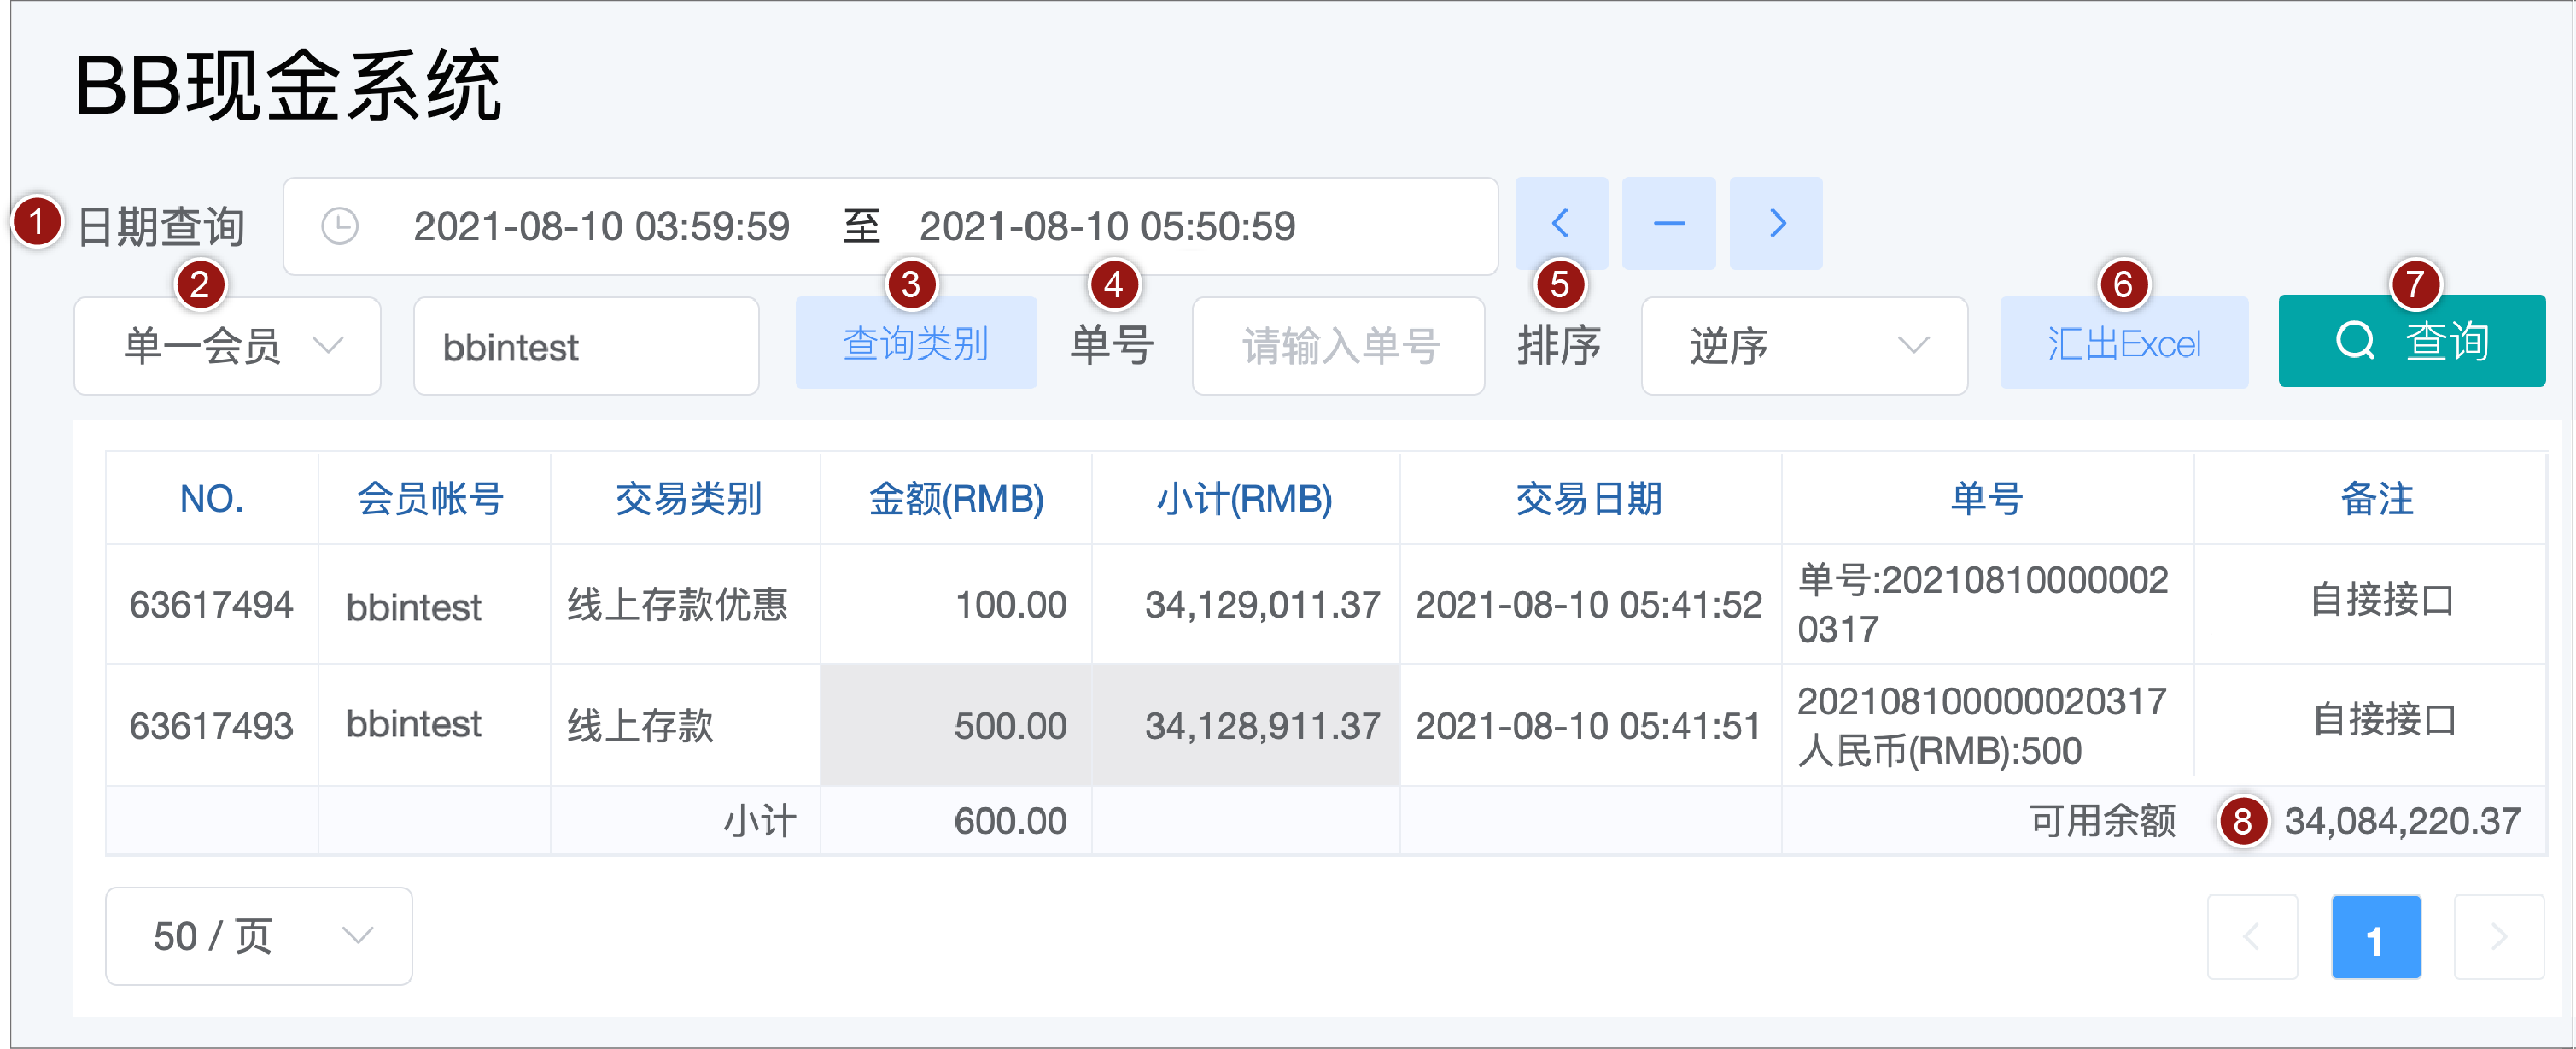Click the magnifier icon on 查询 button
The image size is (2576, 1049).
2355,341
